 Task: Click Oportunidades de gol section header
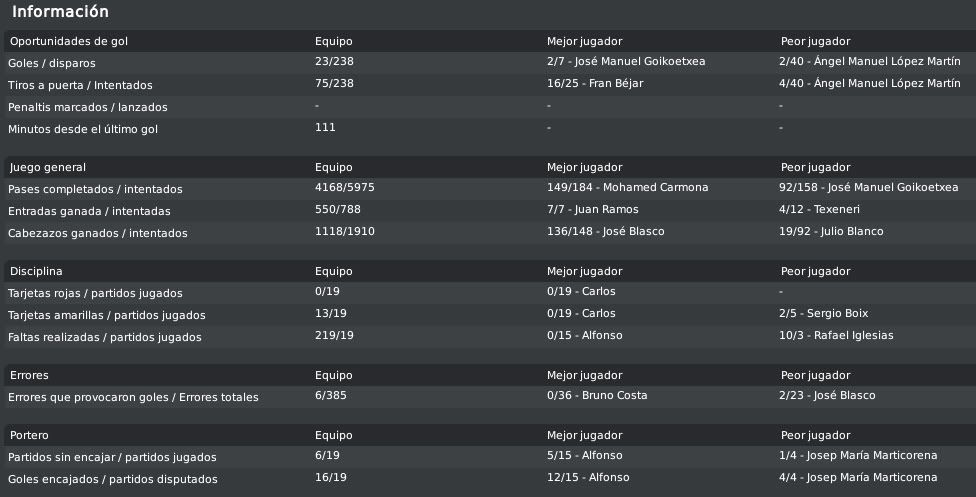pos(68,41)
